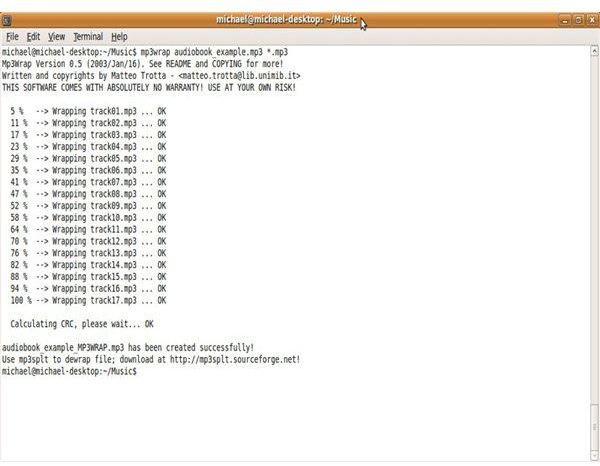The height and width of the screenshot is (466, 600).
Task: Click the 'Wrapping track05.mp3' line
Action: point(88,159)
